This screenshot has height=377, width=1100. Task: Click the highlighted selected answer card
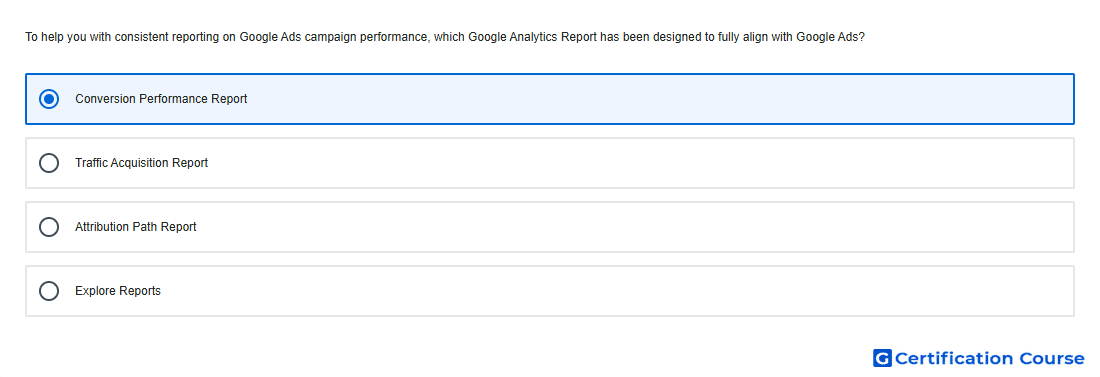[x=550, y=99]
